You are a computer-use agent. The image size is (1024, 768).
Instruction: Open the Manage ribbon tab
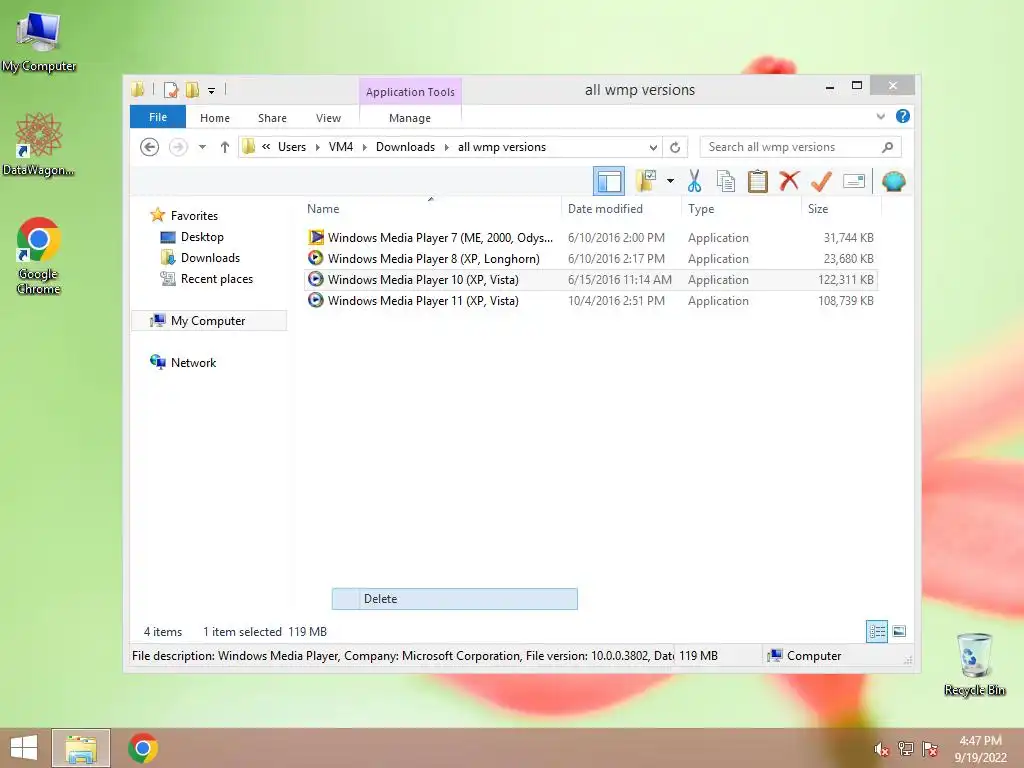click(409, 118)
